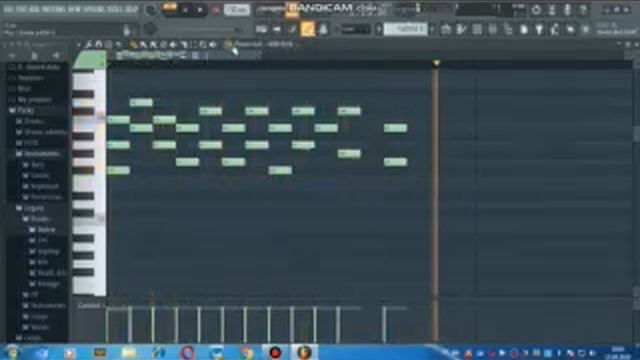Viewport: 640px width, 360px height.
Task: Open the Channel rack view icon
Action: [477, 29]
